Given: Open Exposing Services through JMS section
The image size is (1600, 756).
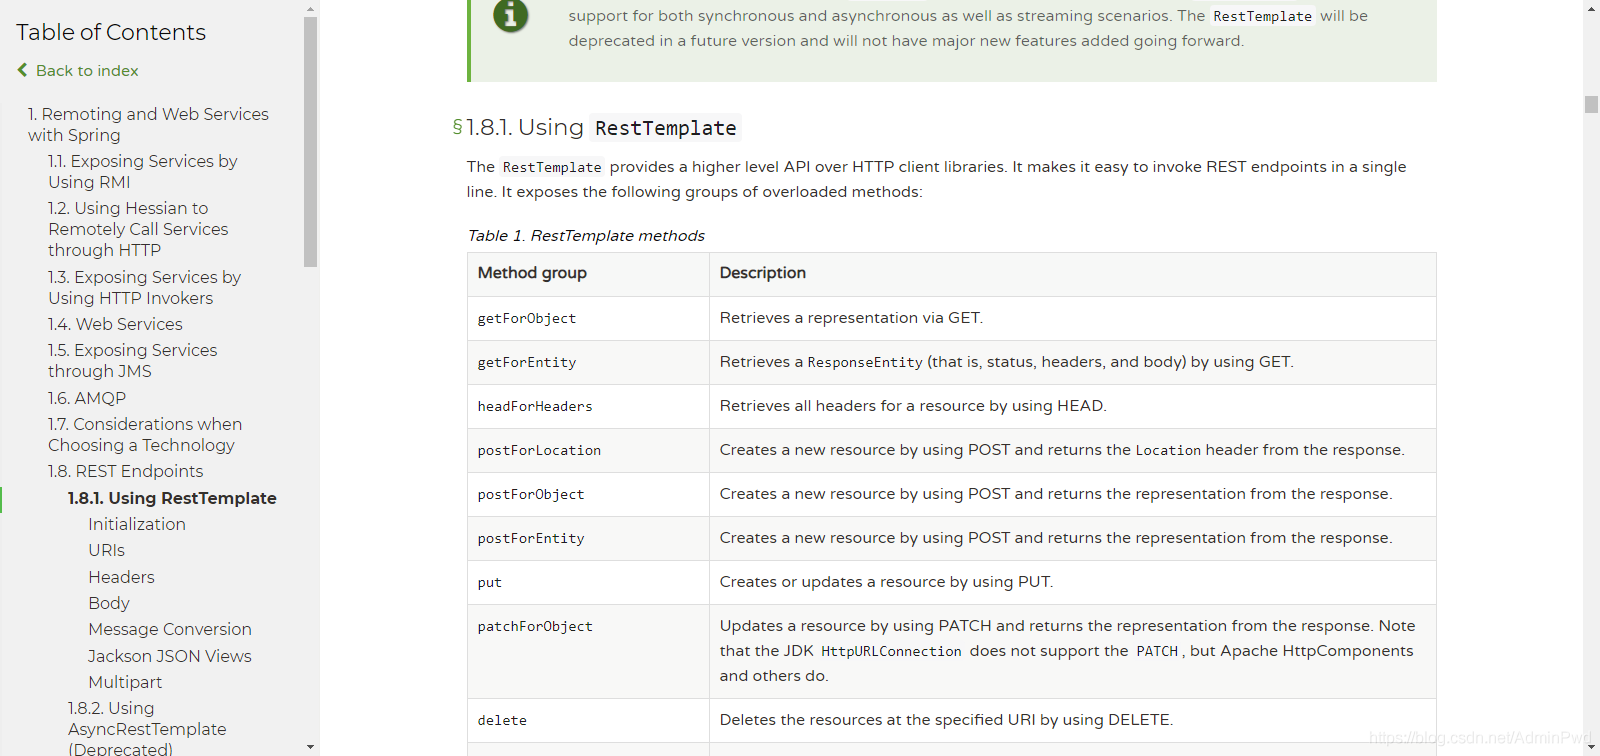Looking at the screenshot, I should tap(132, 361).
